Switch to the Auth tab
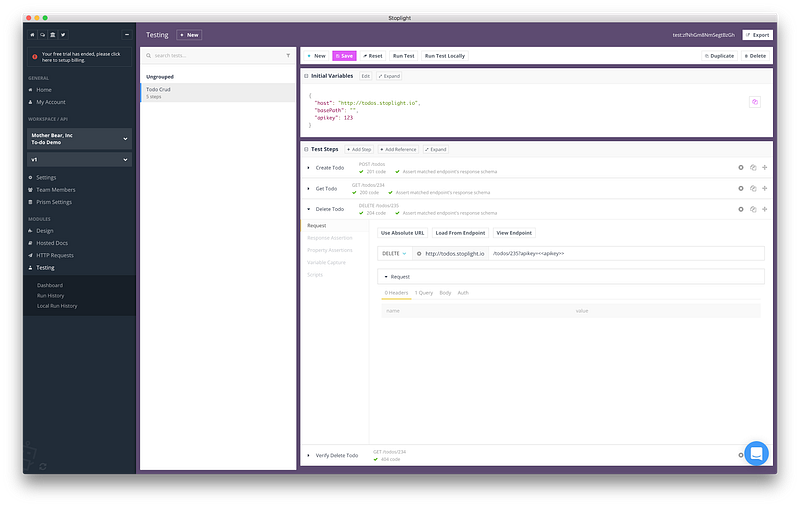This screenshot has height=507, width=800. (x=463, y=293)
